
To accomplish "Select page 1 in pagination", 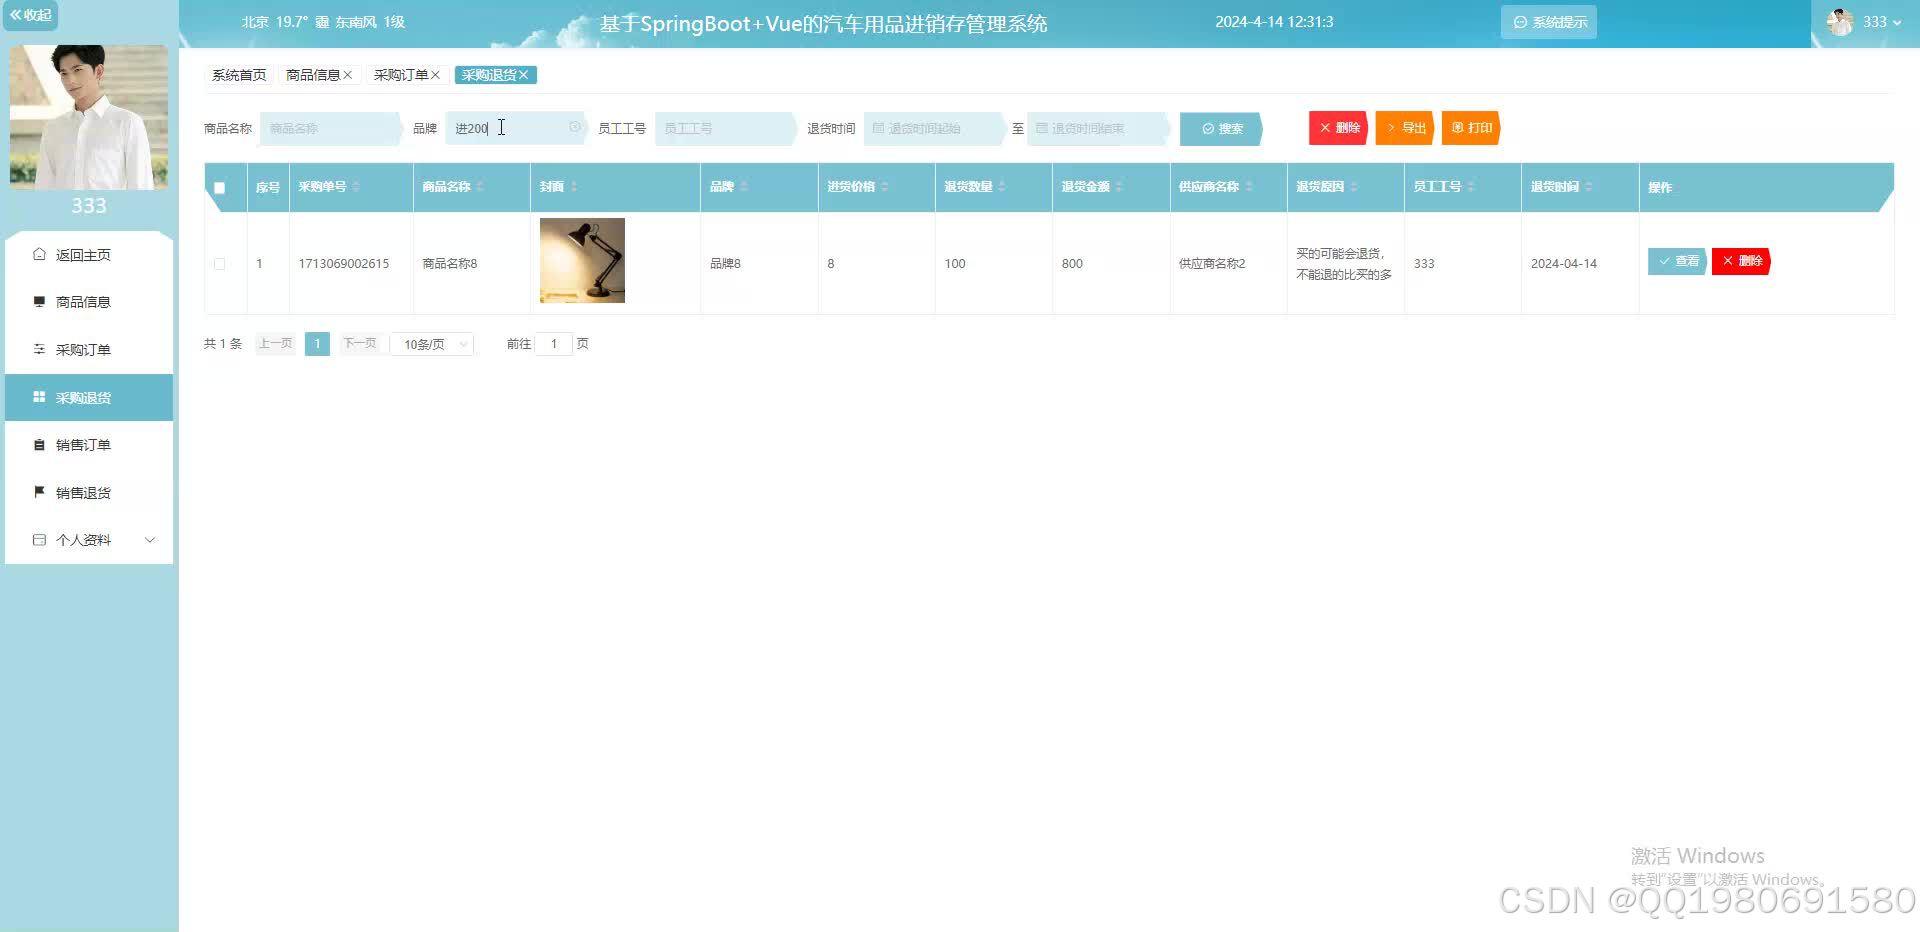I will tap(317, 344).
